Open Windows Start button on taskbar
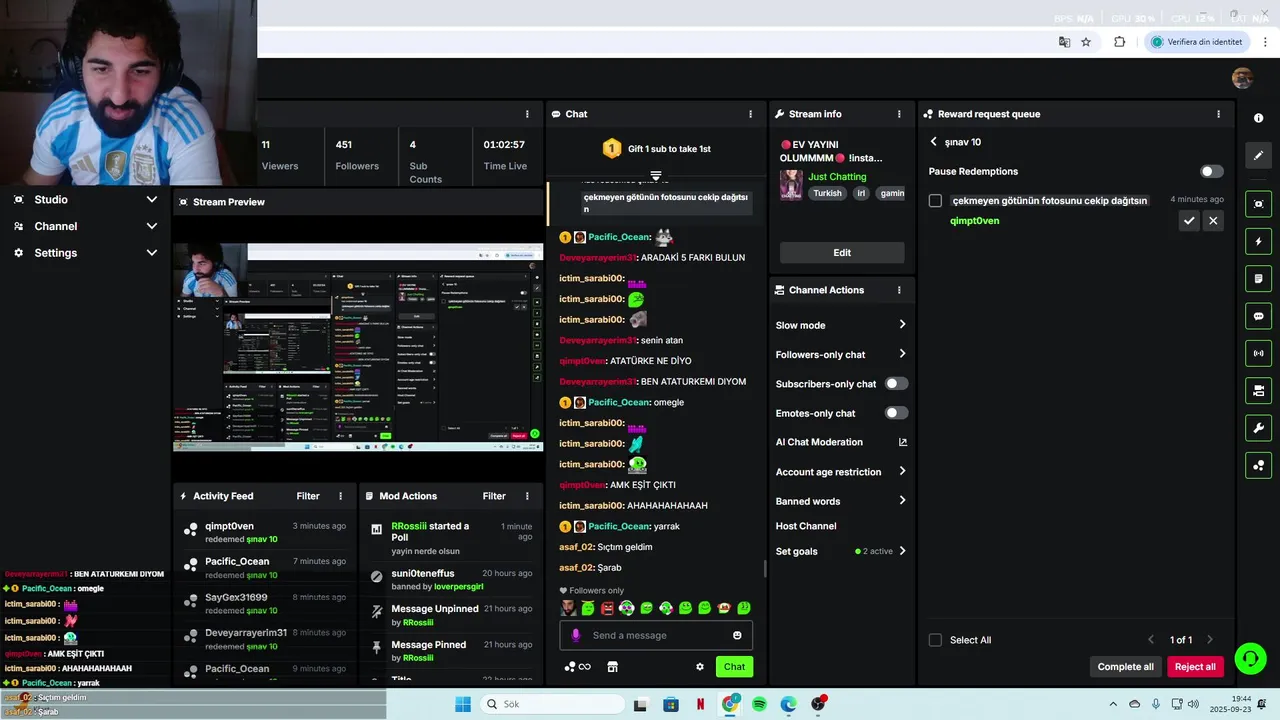The height and width of the screenshot is (720, 1280). (x=463, y=704)
